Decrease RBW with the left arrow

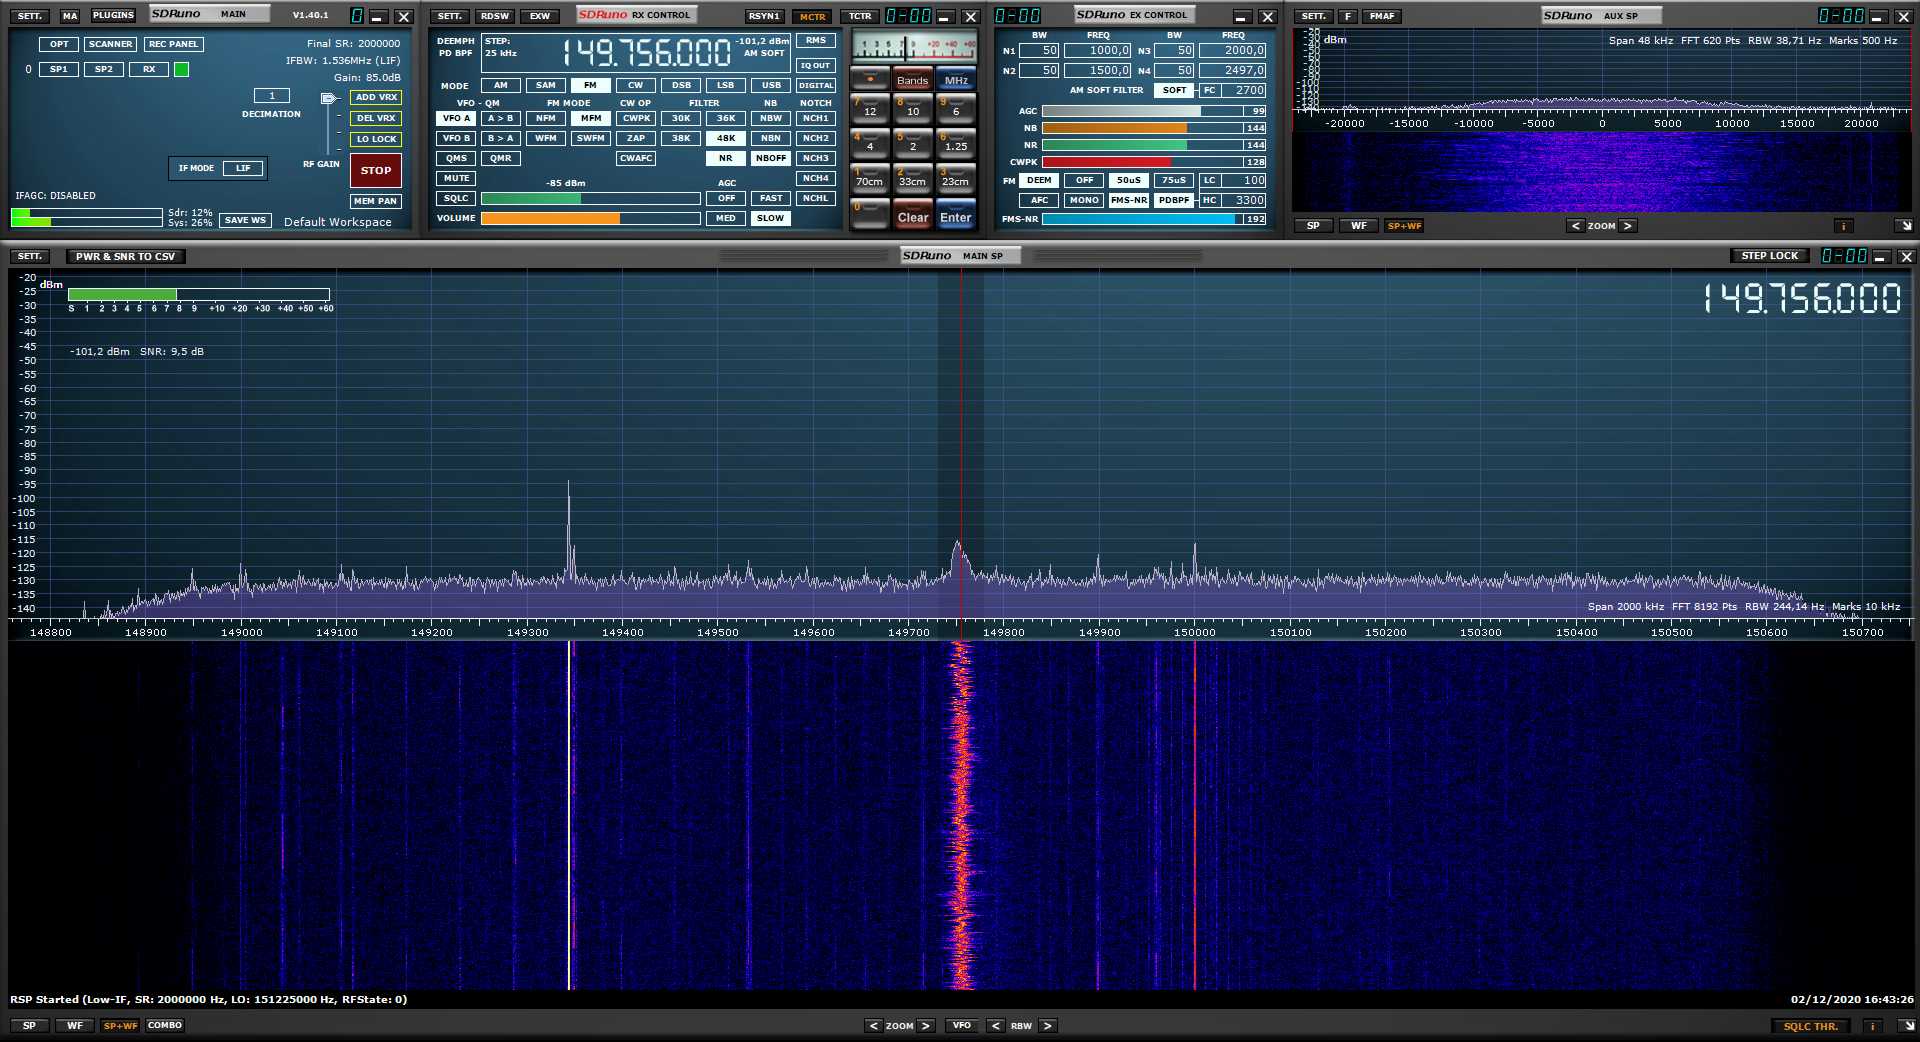995,1026
